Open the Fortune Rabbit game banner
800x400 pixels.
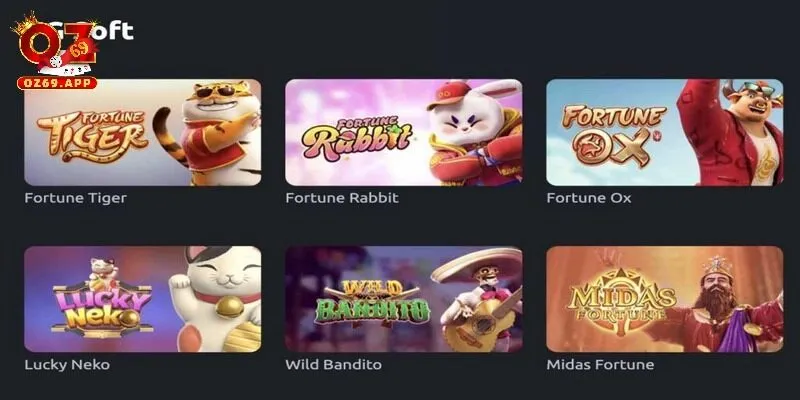(404, 132)
